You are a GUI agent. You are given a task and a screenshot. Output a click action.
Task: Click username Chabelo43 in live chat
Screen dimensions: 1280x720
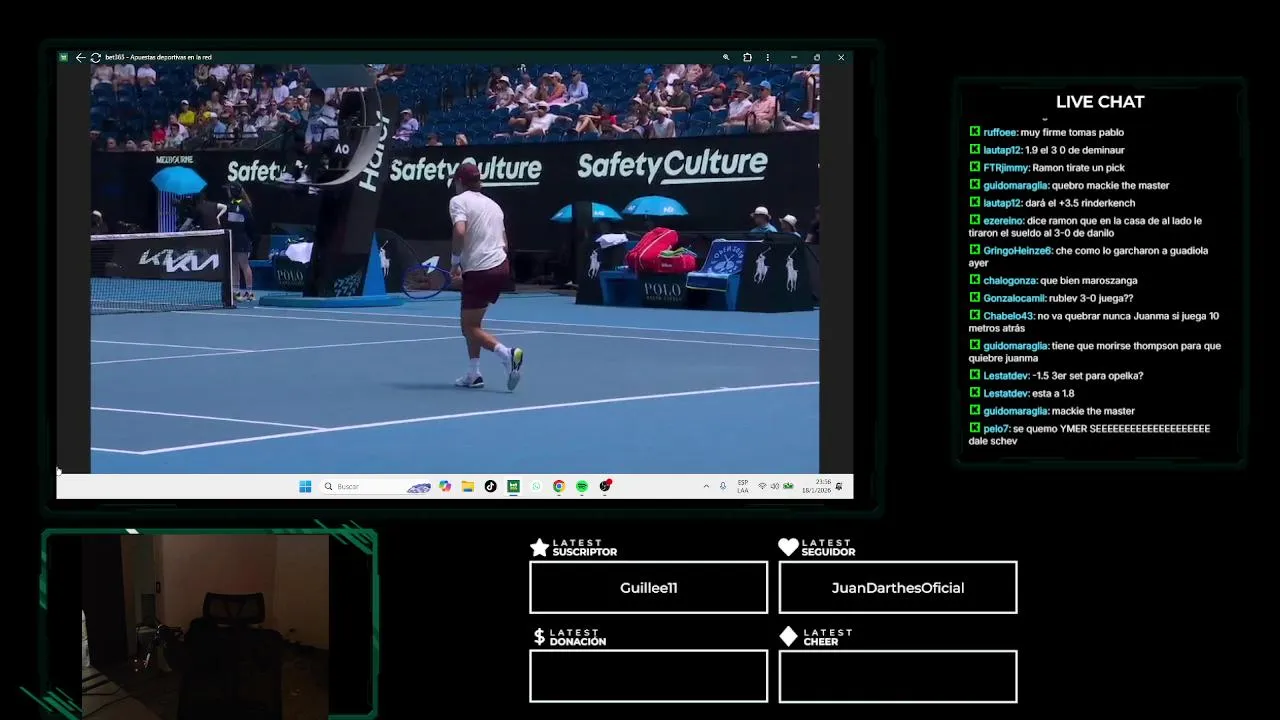(x=1008, y=316)
